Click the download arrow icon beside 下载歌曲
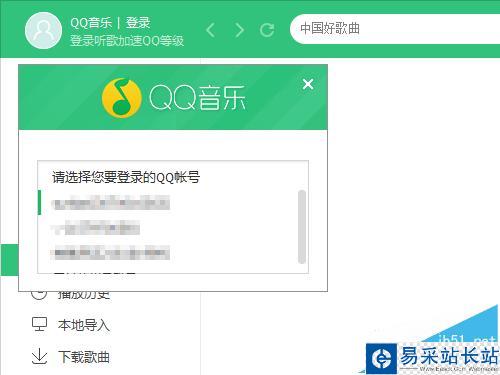500x375 pixels. coord(39,356)
